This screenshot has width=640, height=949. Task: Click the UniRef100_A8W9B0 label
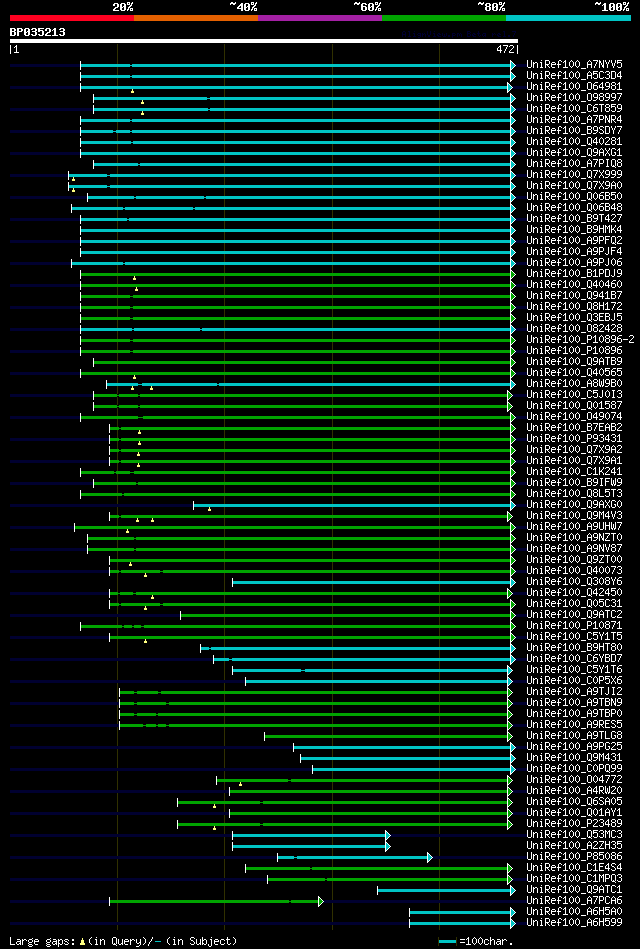[x=574, y=383]
